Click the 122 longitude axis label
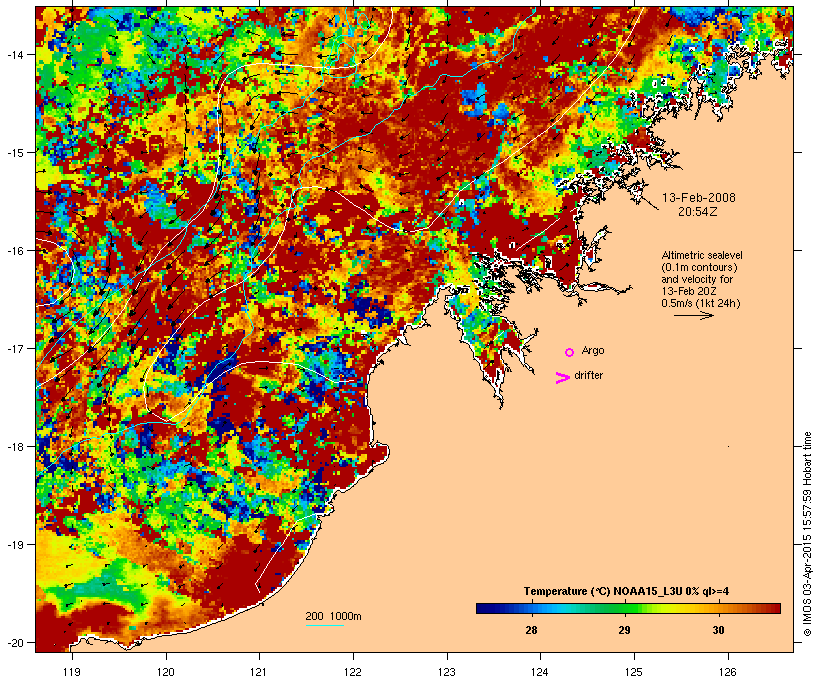This screenshot has height=680, width=820. [x=353, y=672]
